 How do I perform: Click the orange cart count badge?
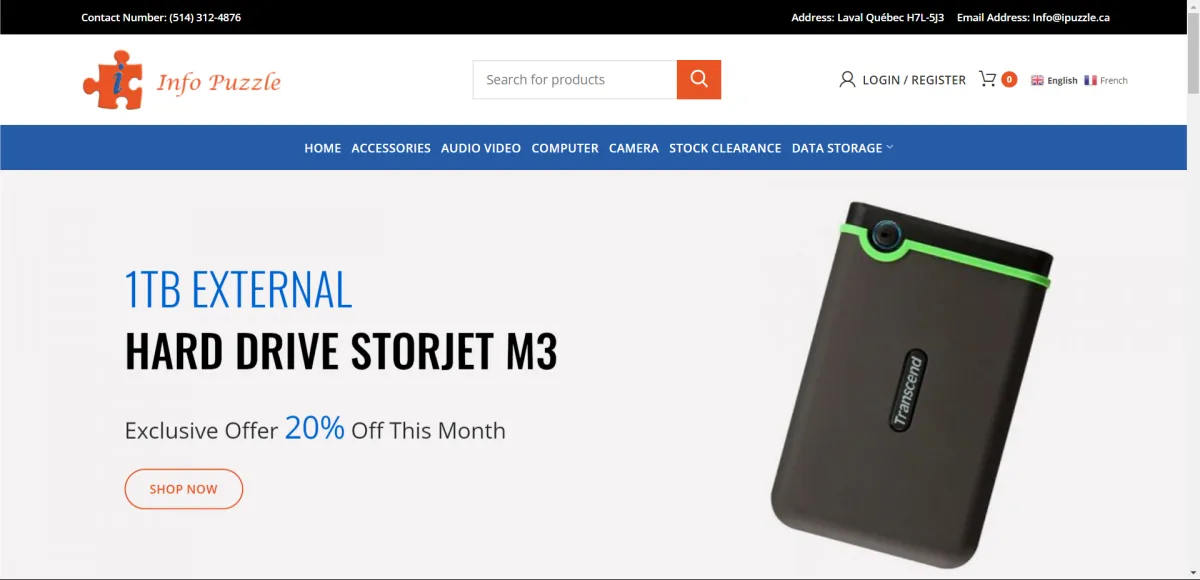pos(1009,79)
